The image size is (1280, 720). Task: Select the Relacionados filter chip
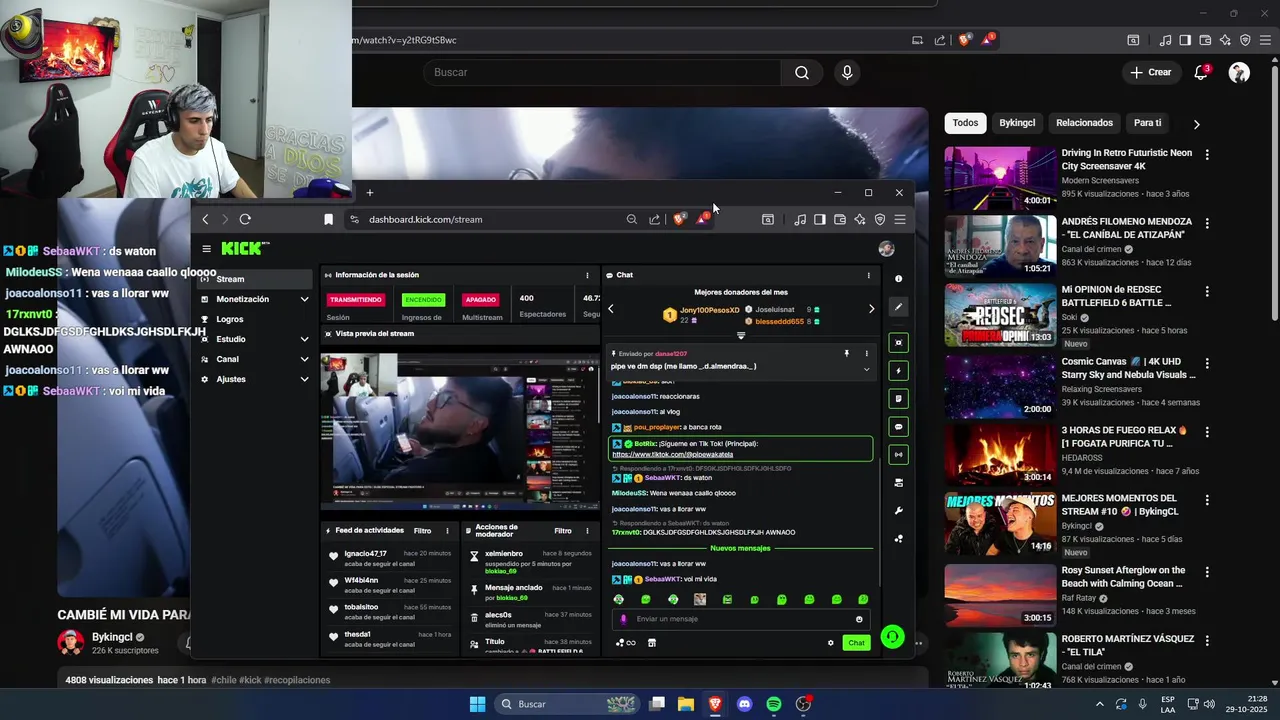pos(1084,123)
